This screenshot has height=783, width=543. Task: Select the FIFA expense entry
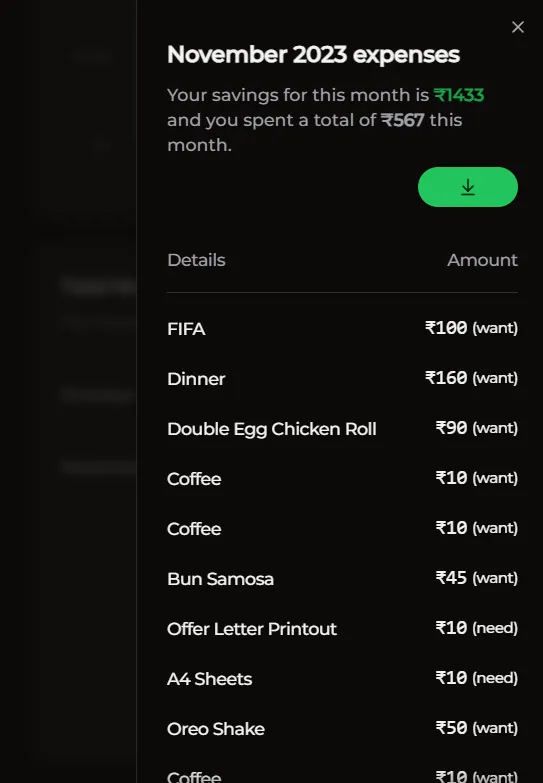tap(342, 329)
